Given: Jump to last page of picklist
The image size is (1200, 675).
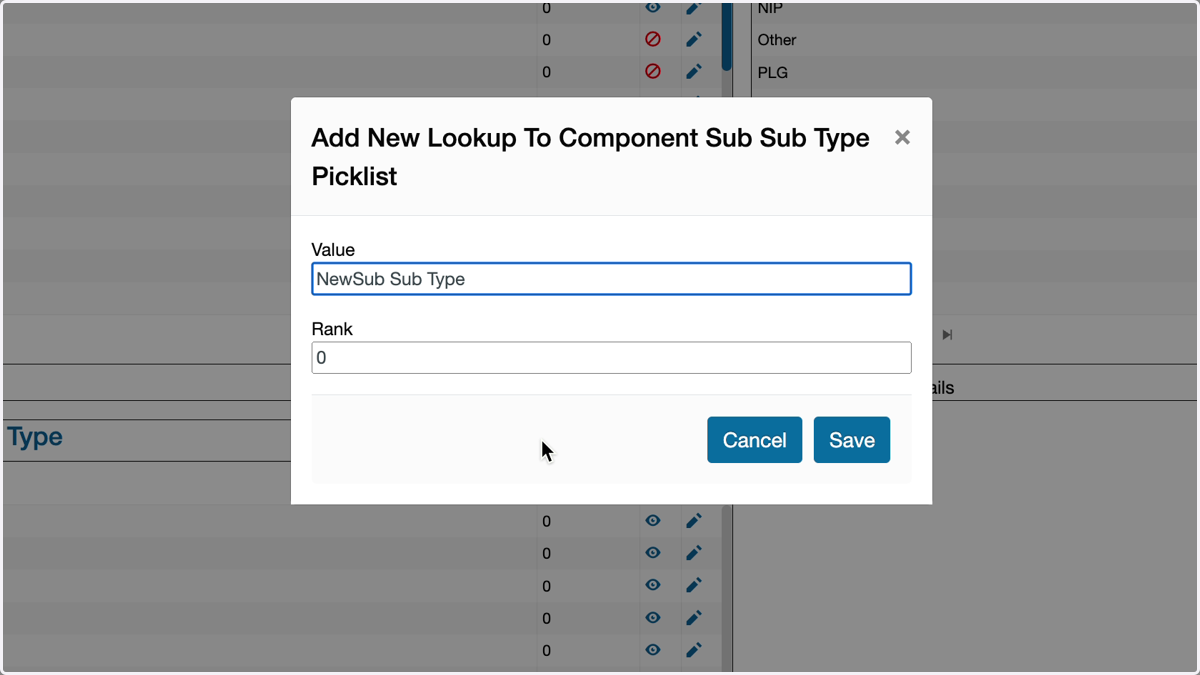Looking at the screenshot, I should tap(947, 335).
